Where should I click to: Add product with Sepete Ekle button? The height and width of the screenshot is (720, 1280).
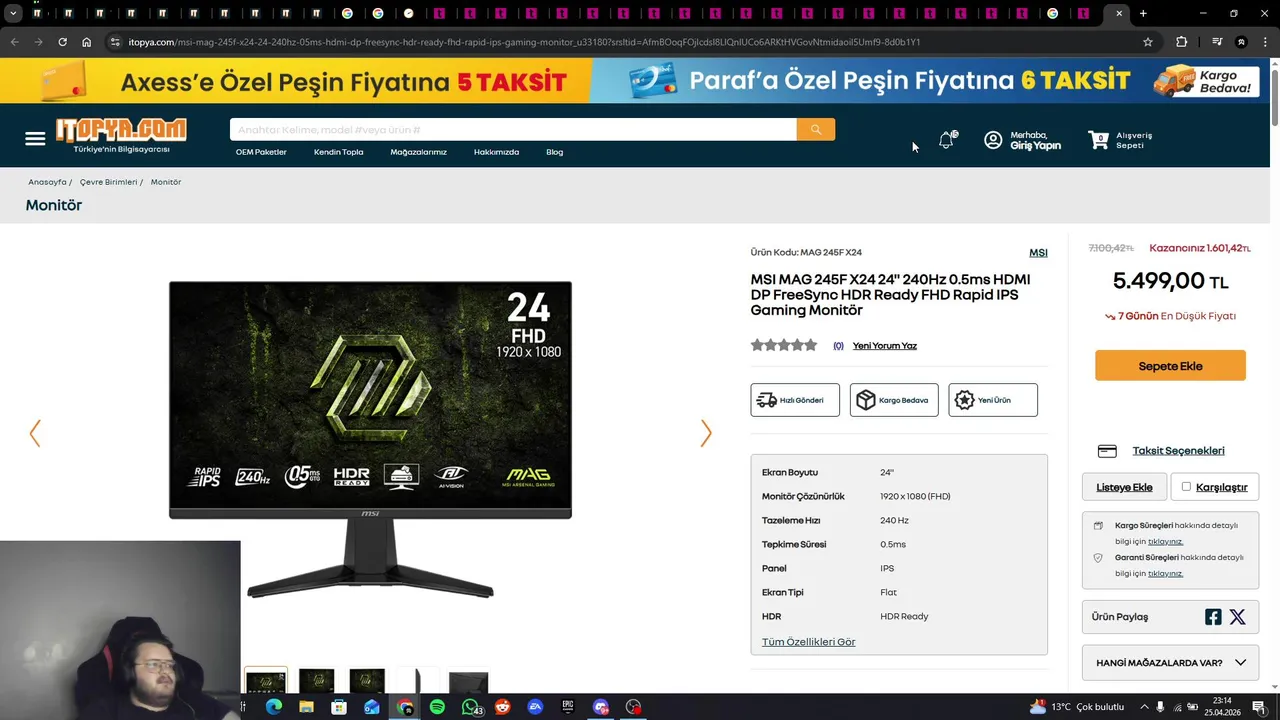click(x=1170, y=366)
